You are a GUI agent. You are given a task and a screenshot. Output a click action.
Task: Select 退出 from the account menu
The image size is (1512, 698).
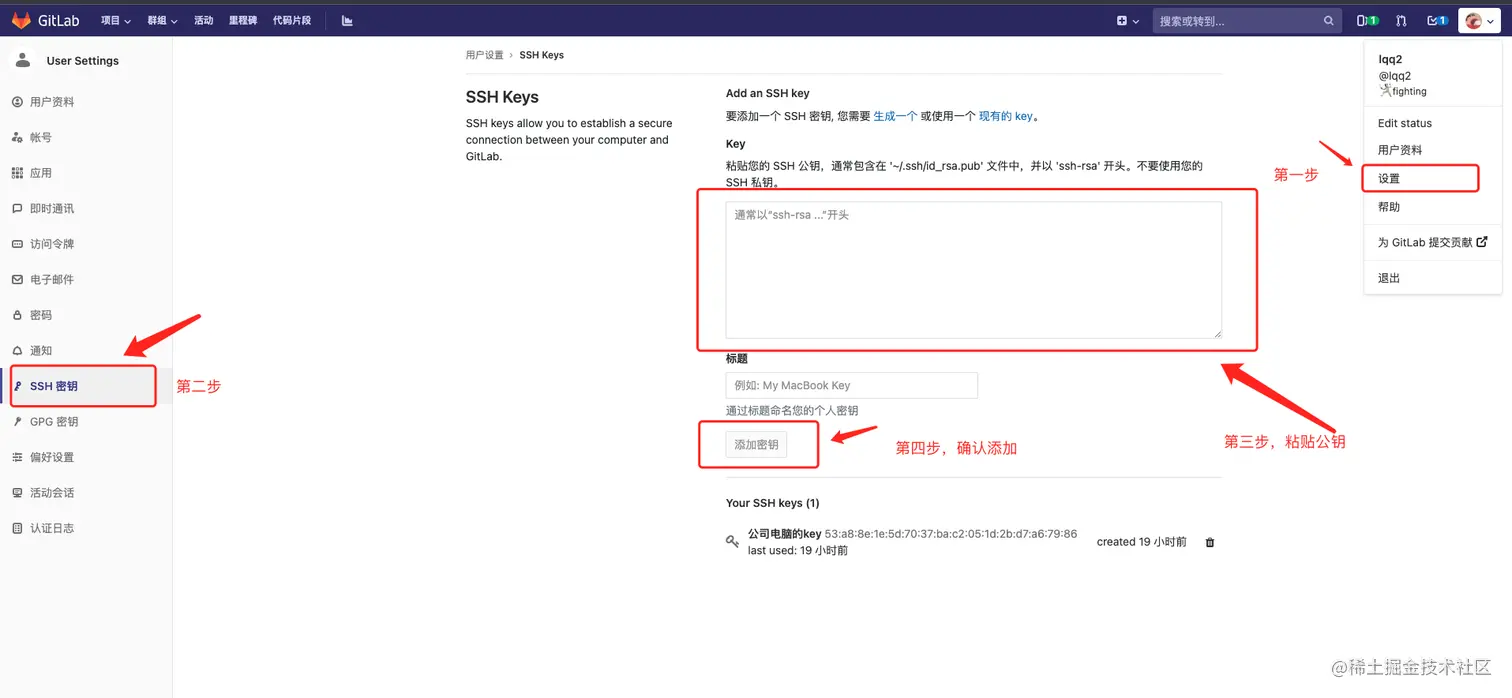coord(1388,278)
